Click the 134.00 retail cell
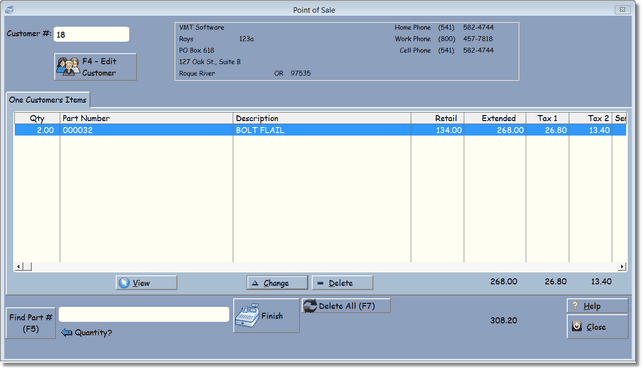The image size is (642, 369). (x=437, y=130)
